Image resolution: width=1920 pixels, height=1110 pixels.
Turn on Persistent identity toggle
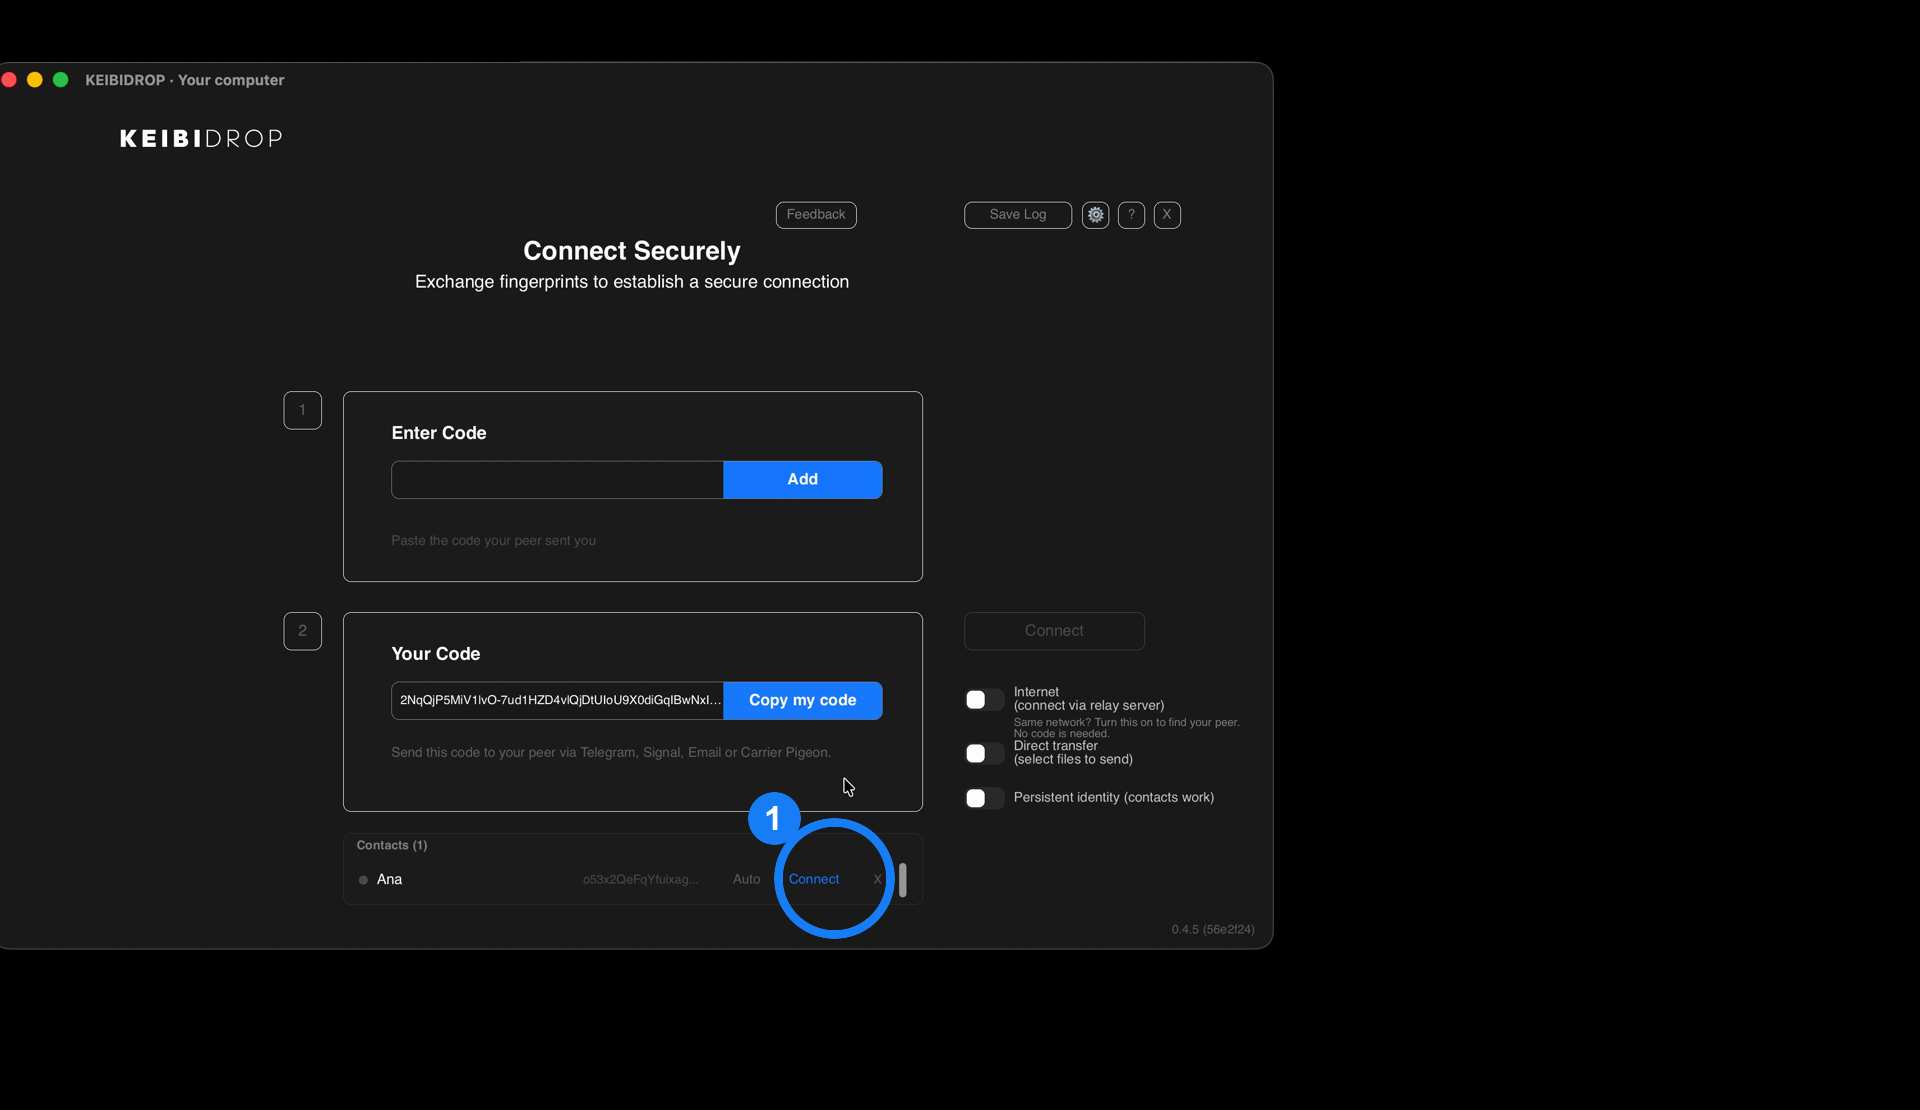[x=984, y=798]
